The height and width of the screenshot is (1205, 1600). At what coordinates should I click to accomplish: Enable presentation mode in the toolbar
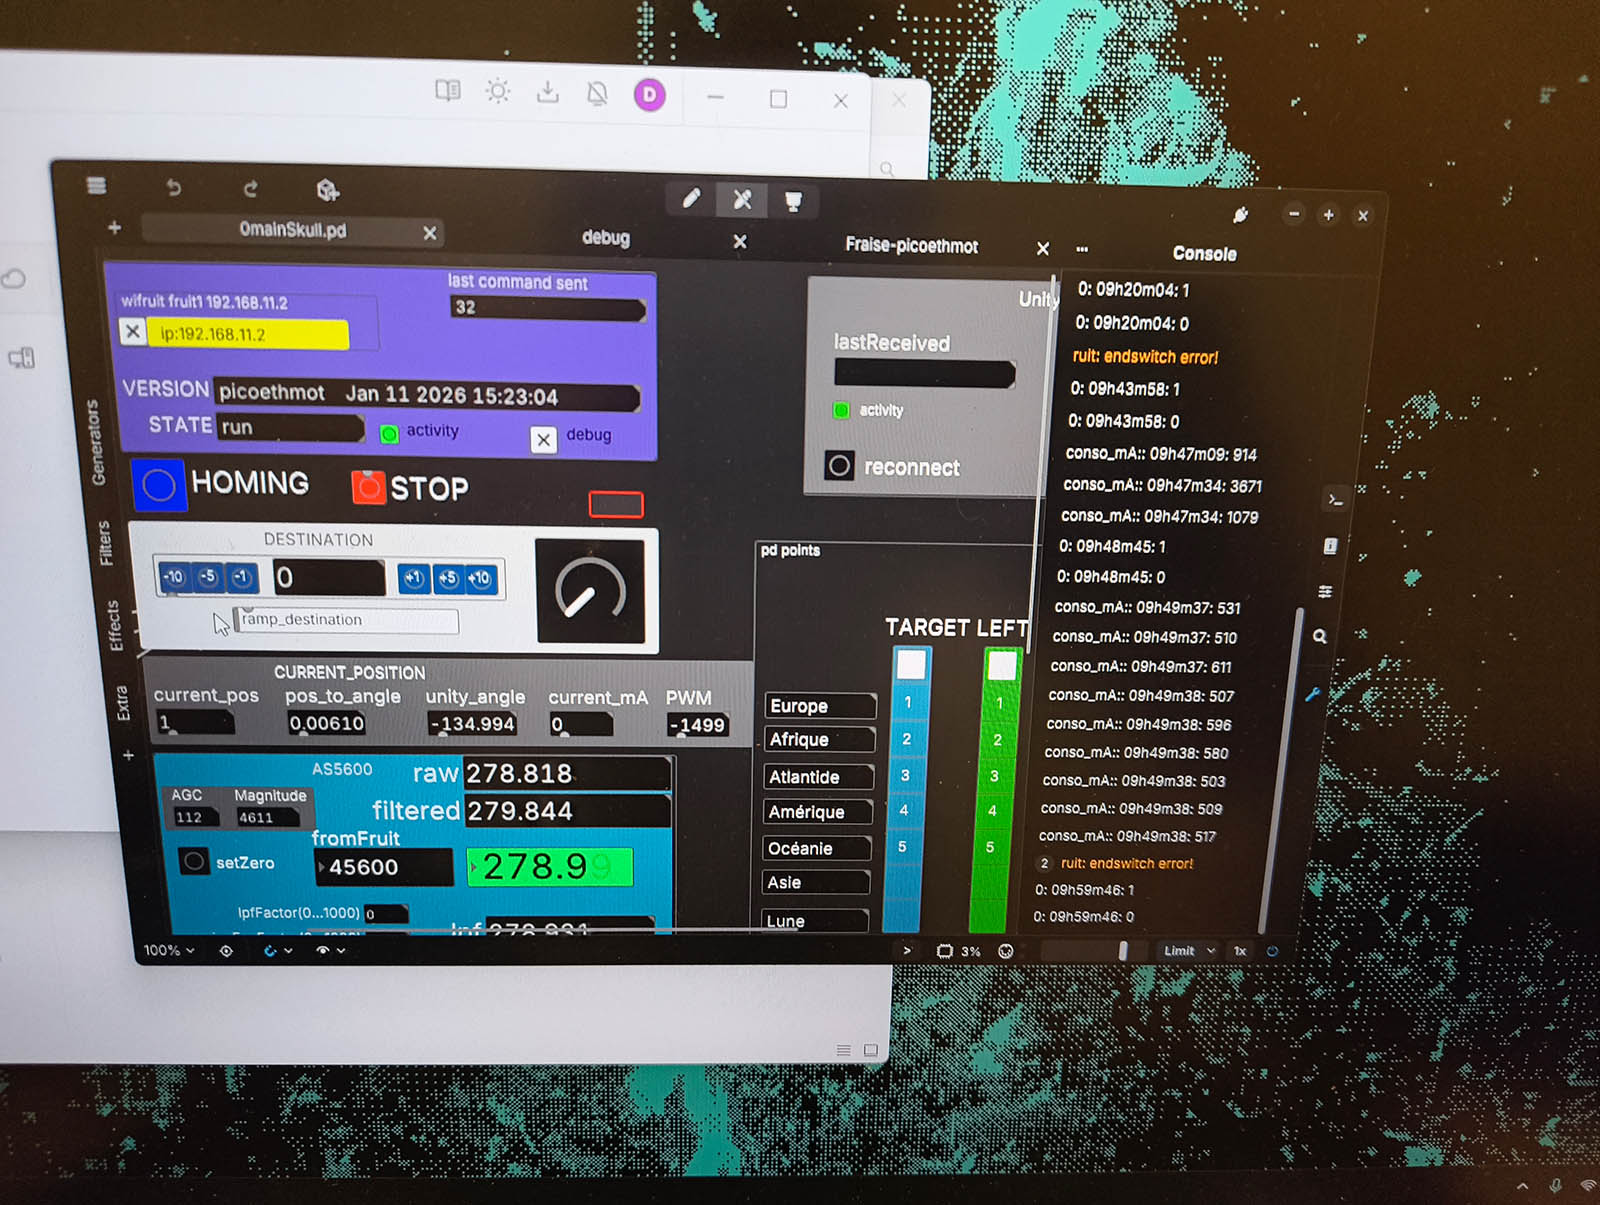coord(793,201)
